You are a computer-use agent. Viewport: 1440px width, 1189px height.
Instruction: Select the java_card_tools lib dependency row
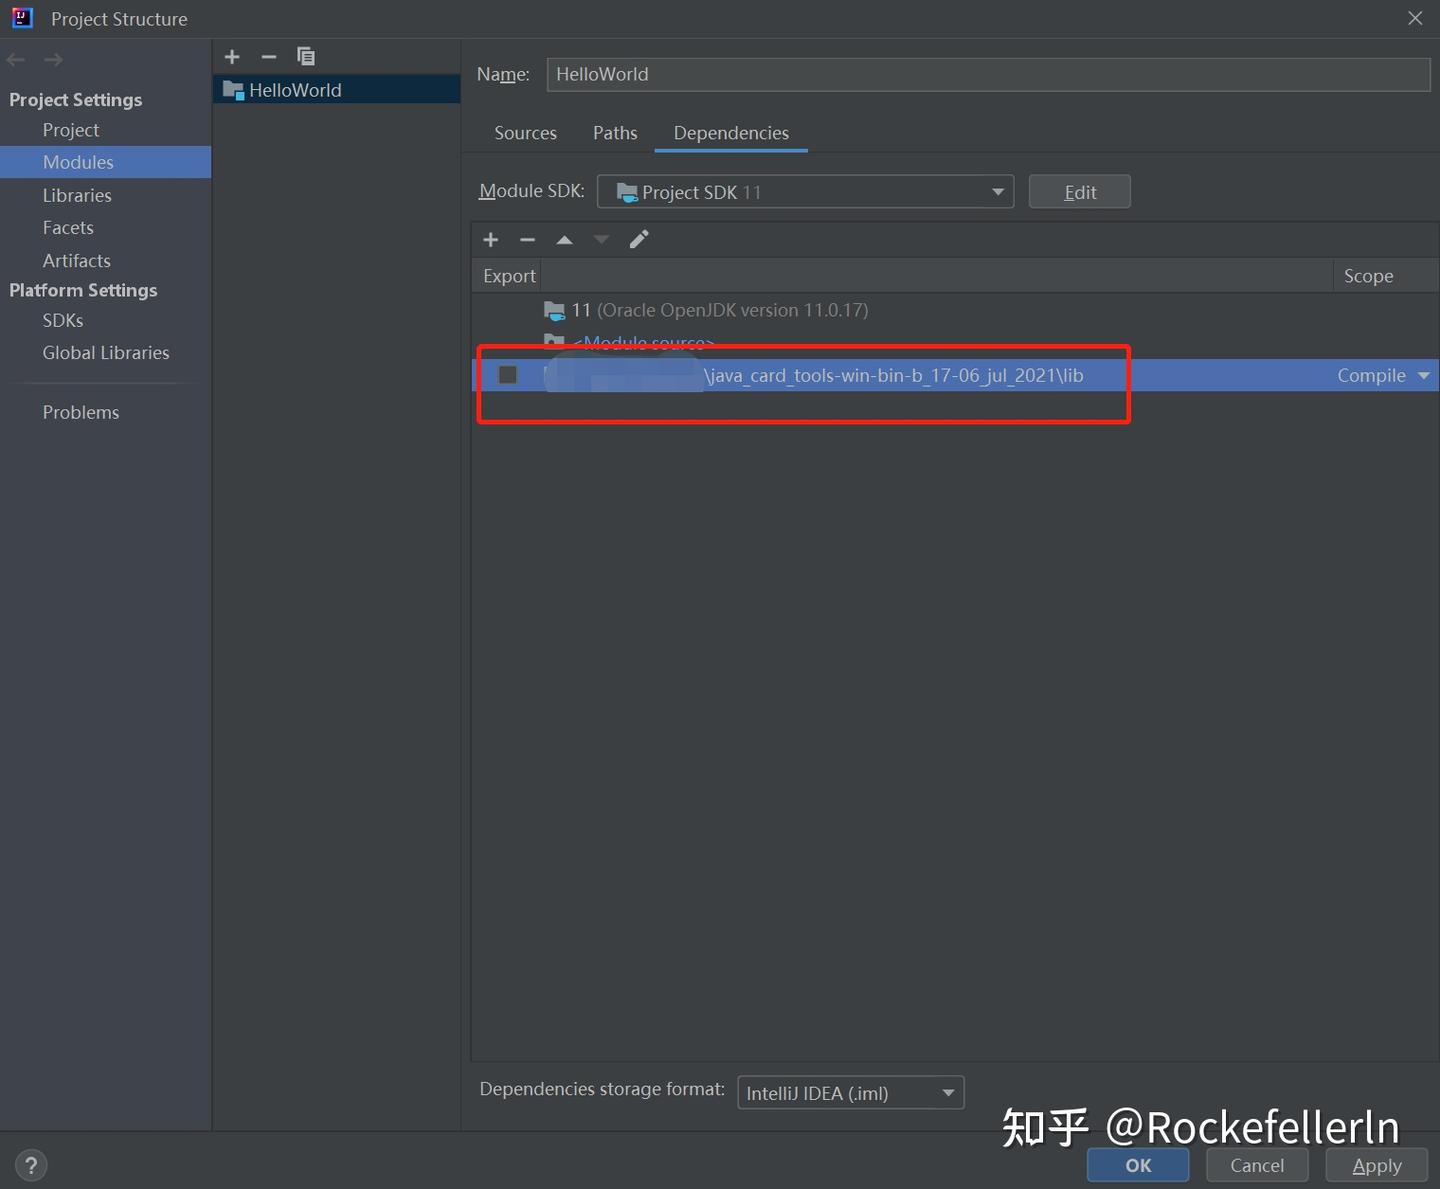[x=955, y=375]
